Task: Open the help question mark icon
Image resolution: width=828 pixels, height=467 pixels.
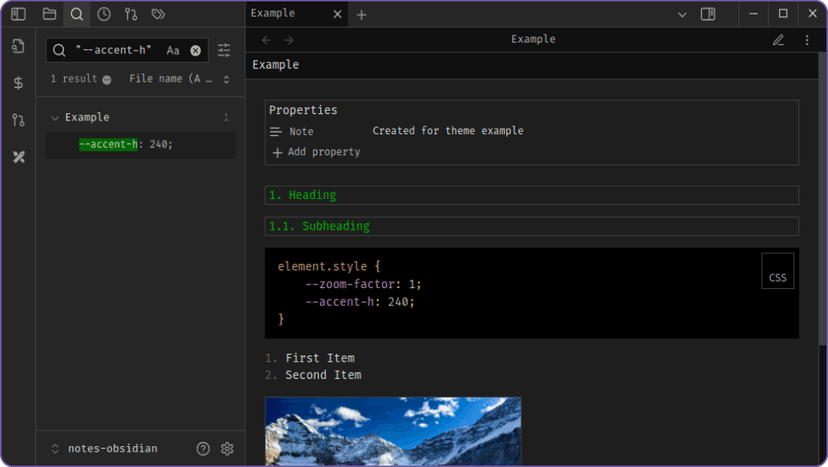Action: pos(203,449)
